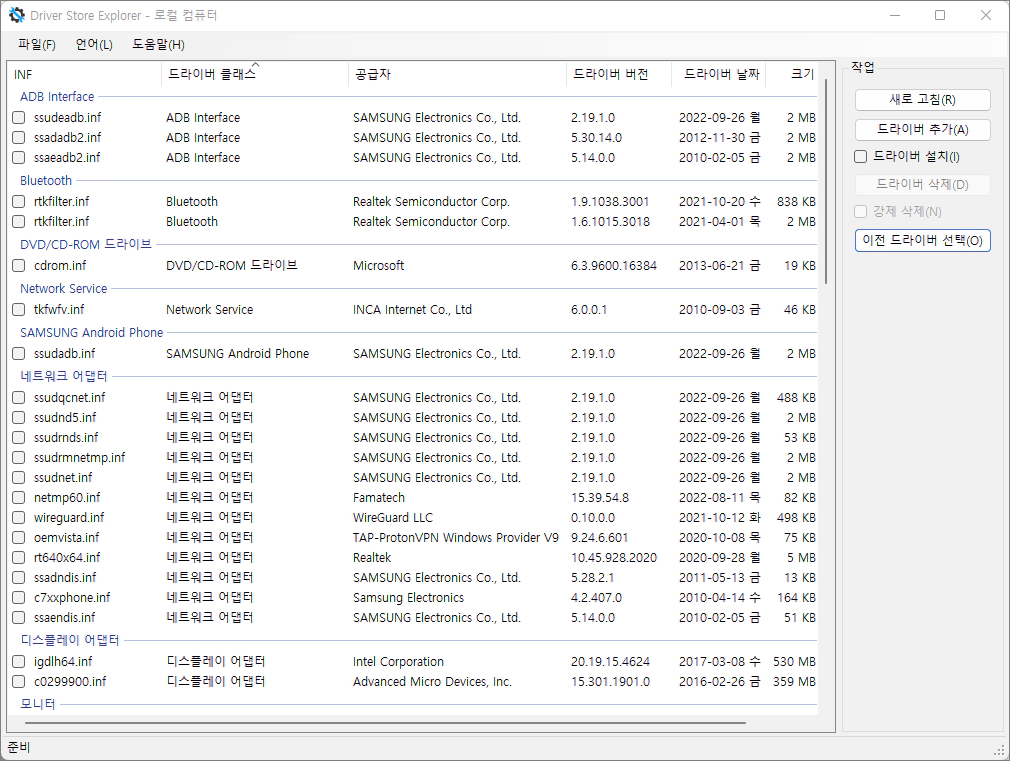
Task: Collapse the 디스플레이 어댑터 group header
Action: (70, 641)
